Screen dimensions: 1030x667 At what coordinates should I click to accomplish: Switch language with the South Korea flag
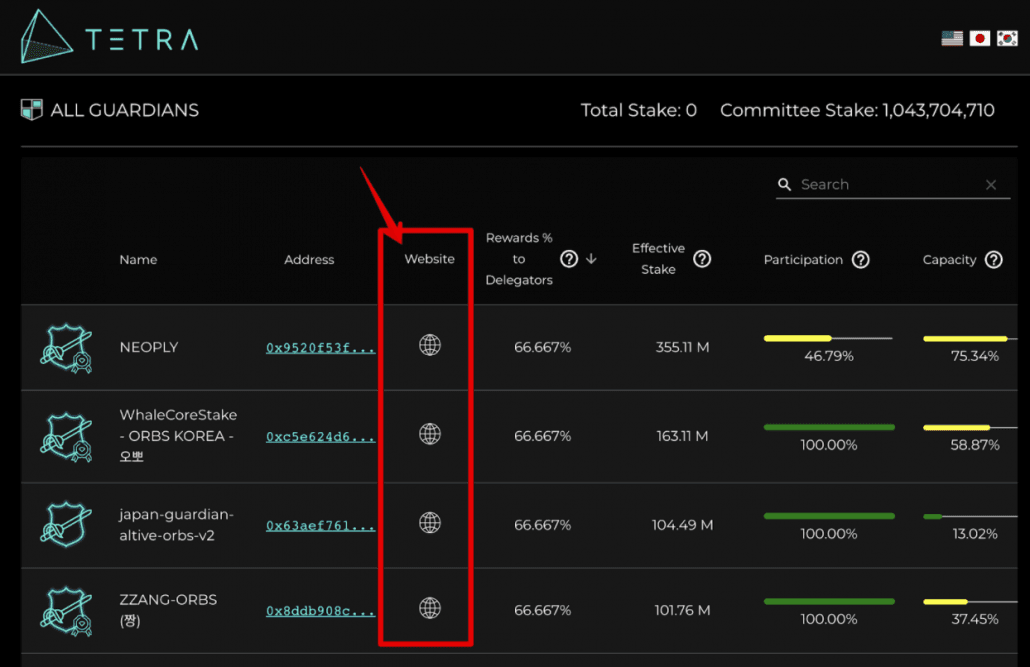point(1007,39)
